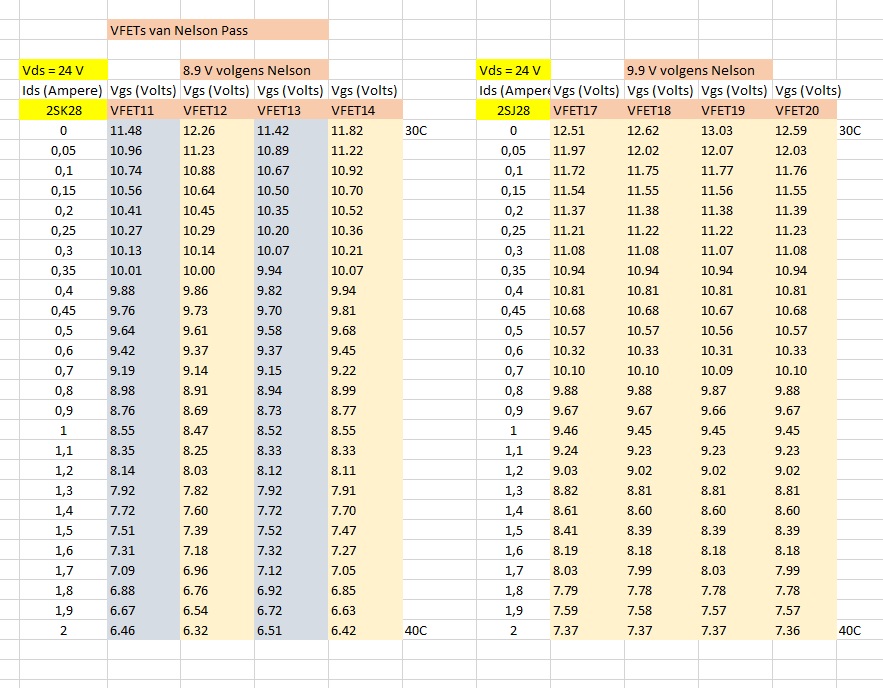
Task: Click the 'Vds = 24 V' cell above 2SJ28
Action: 513,70
